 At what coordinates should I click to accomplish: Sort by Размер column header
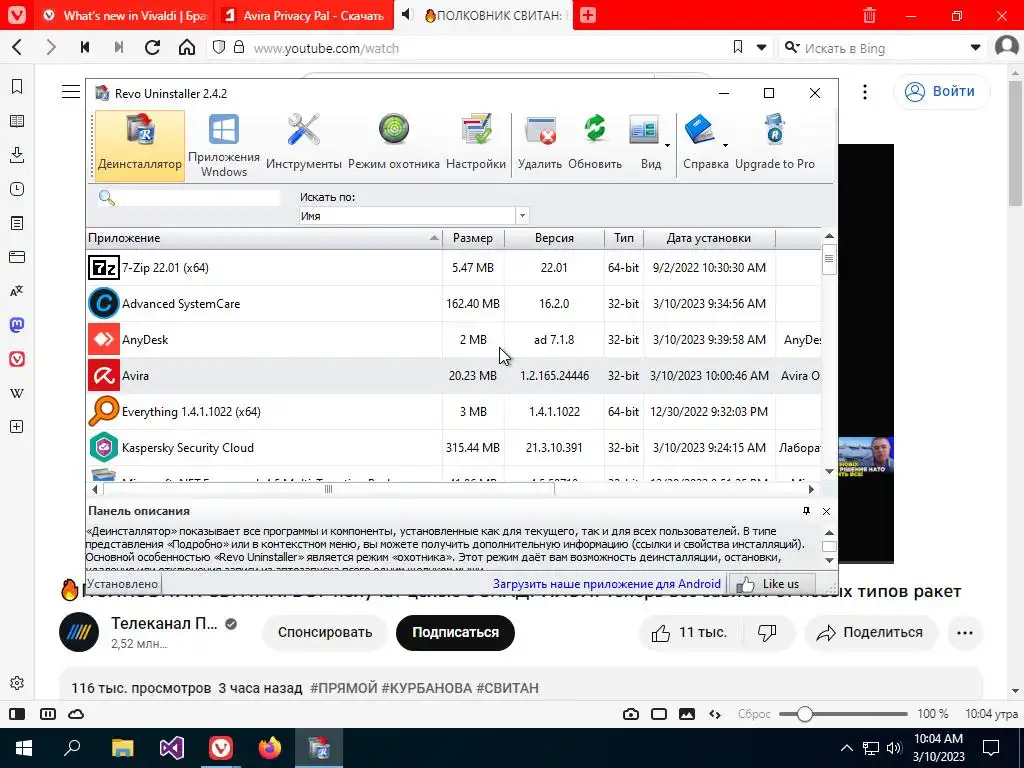coord(473,238)
